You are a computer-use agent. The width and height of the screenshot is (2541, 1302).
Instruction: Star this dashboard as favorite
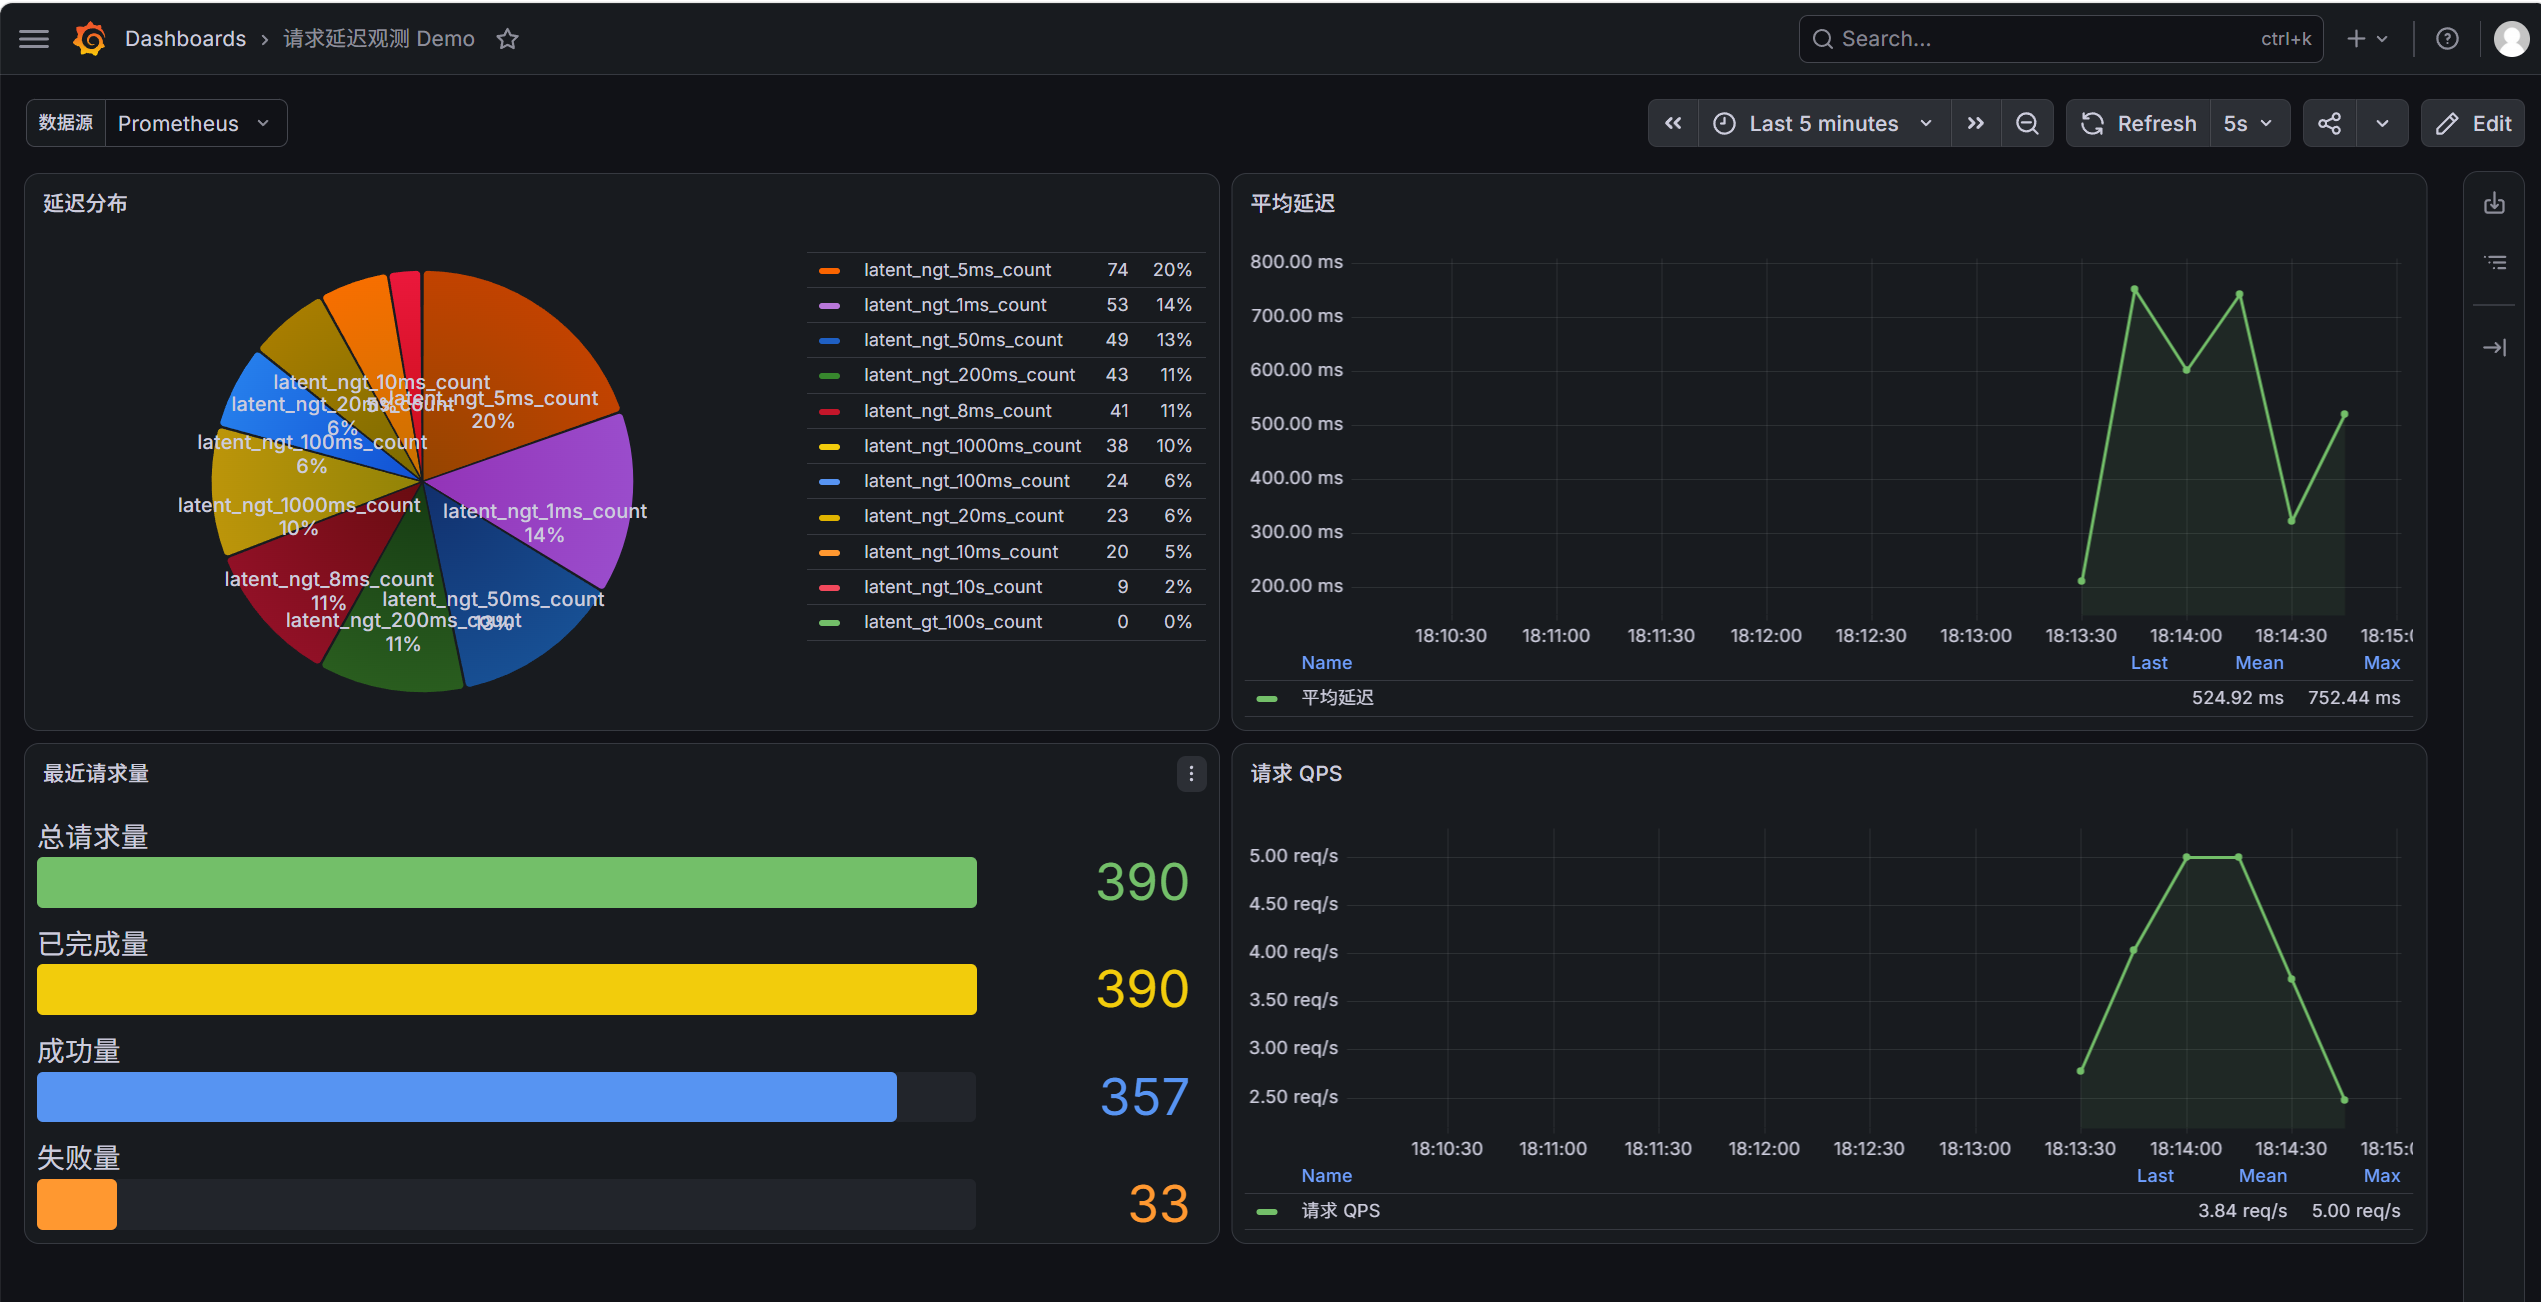(x=508, y=39)
